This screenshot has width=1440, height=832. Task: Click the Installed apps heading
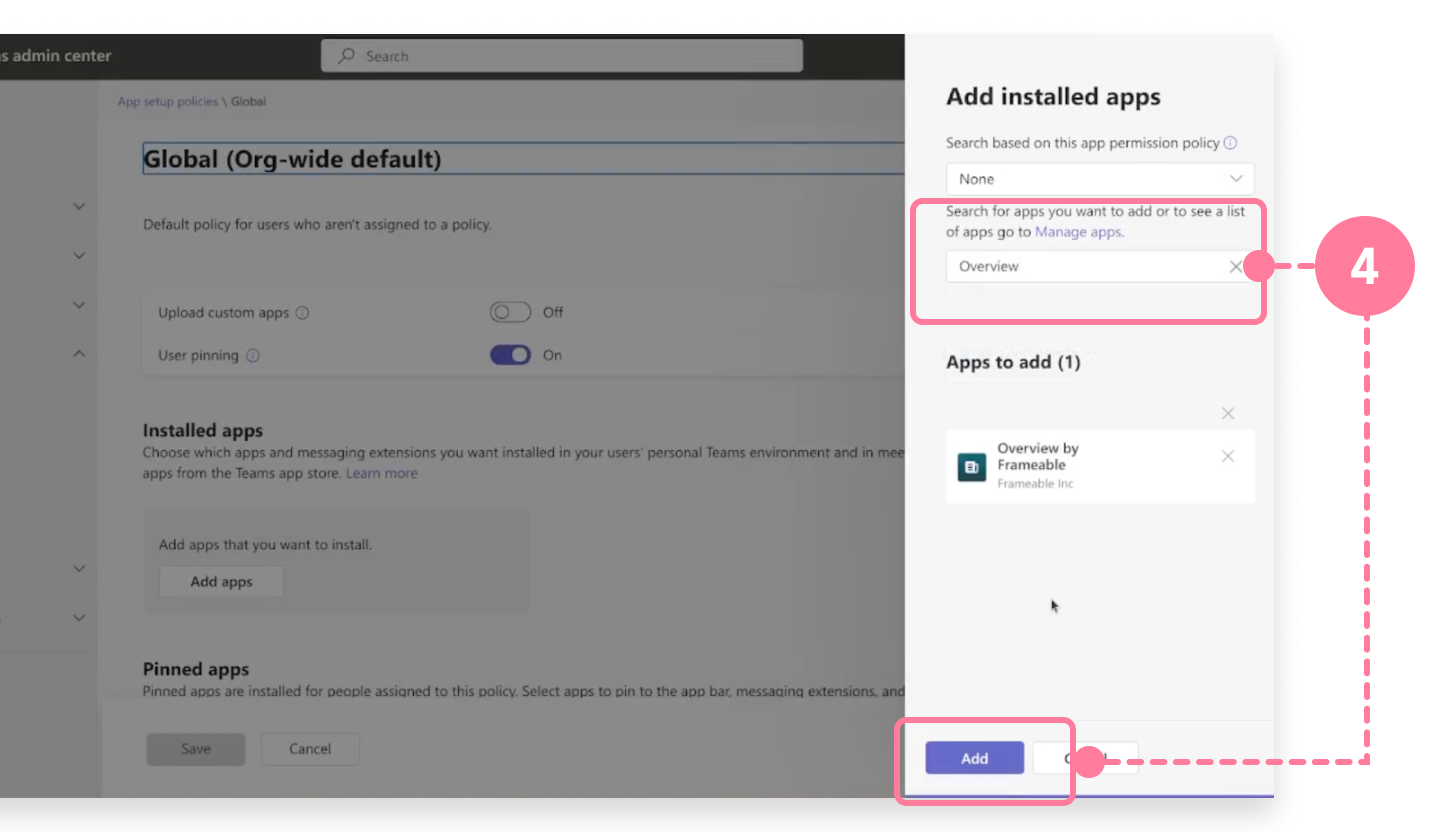(203, 431)
